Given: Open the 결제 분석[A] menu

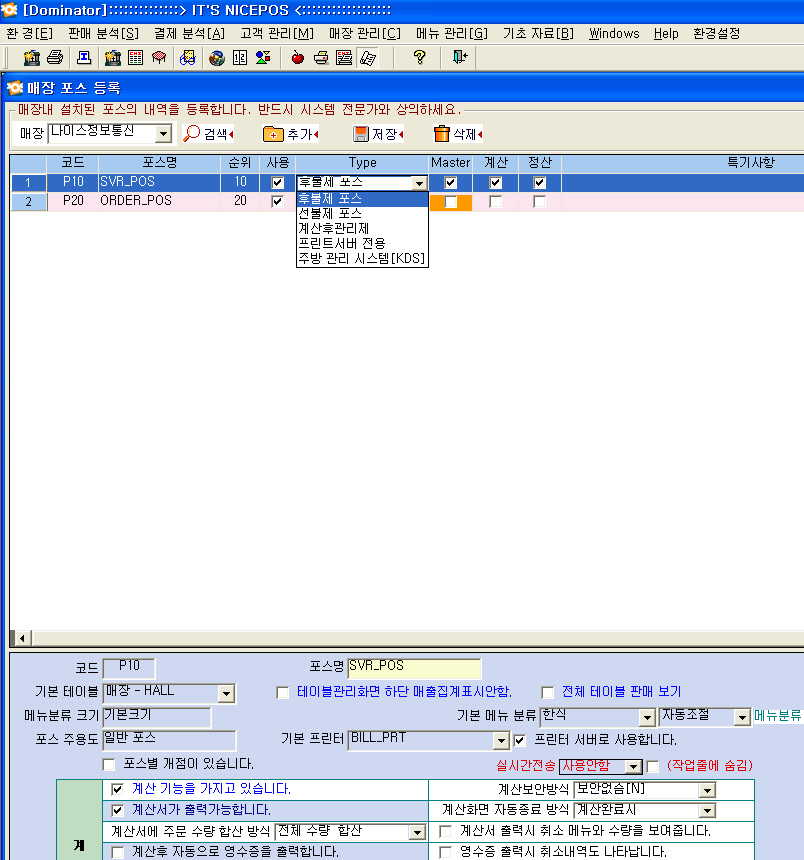Looking at the screenshot, I should [189, 33].
